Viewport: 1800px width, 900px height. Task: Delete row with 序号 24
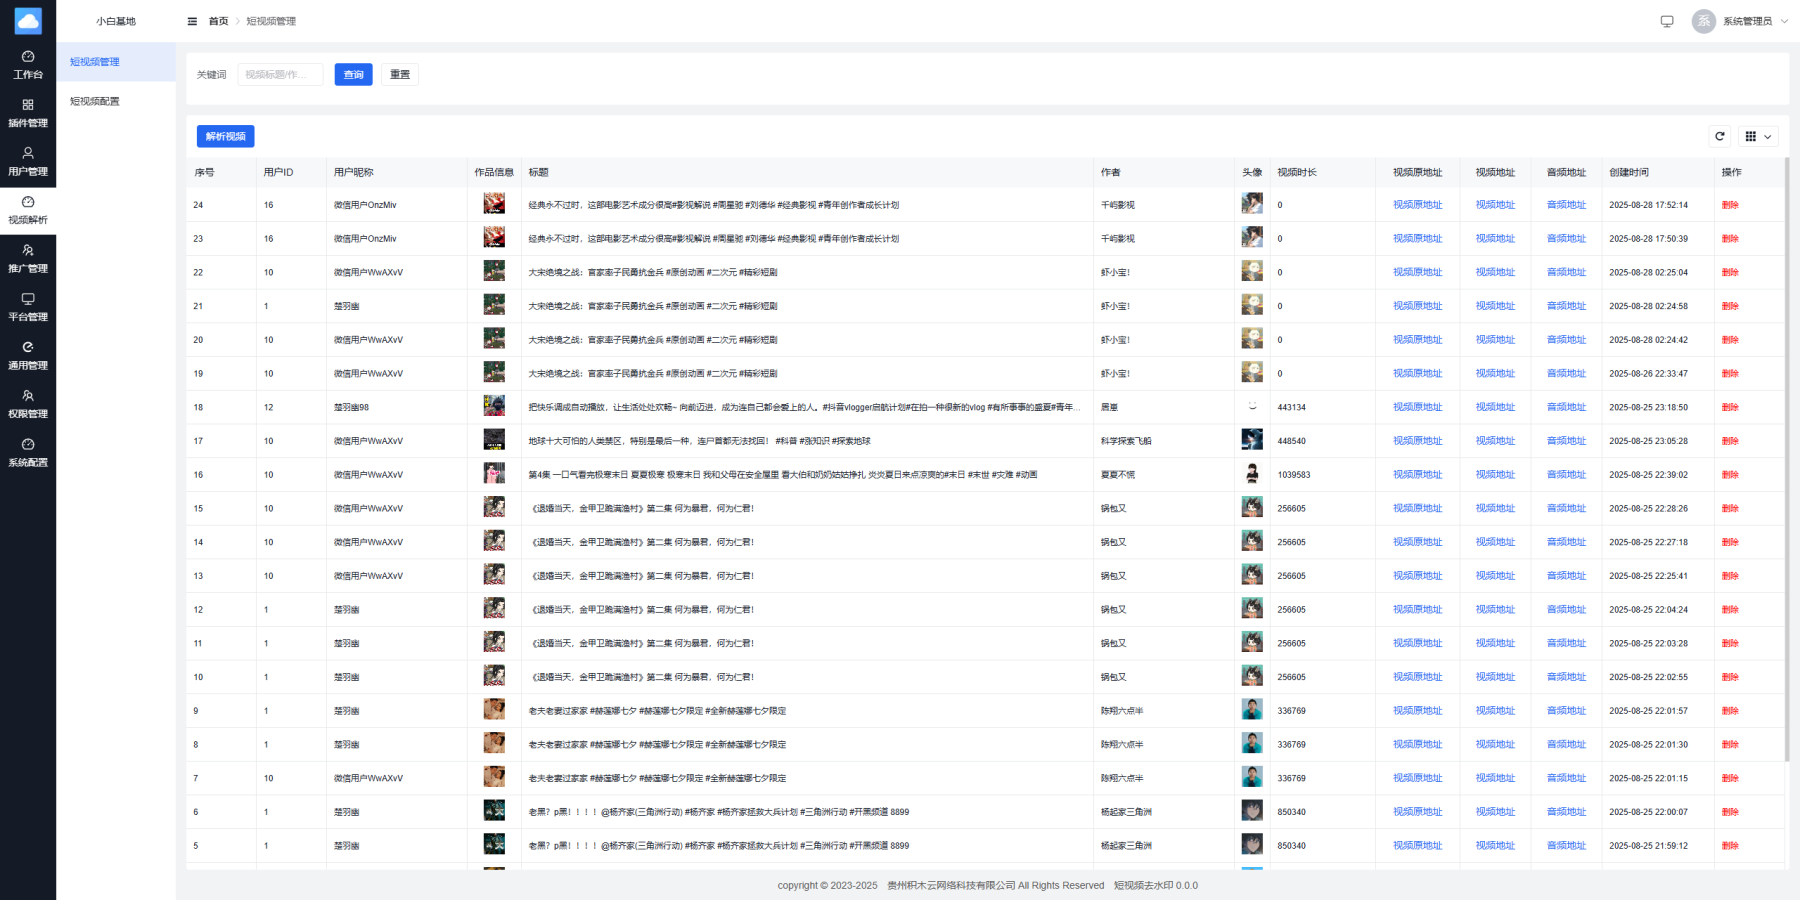click(1730, 205)
